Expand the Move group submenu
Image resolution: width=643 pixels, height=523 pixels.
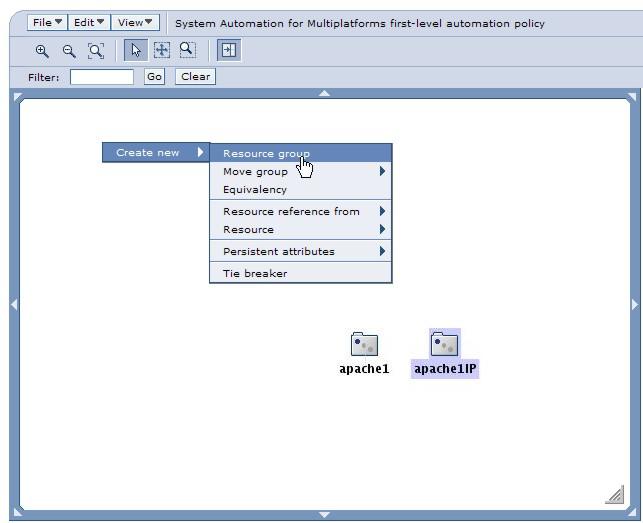pyautogui.click(x=301, y=171)
